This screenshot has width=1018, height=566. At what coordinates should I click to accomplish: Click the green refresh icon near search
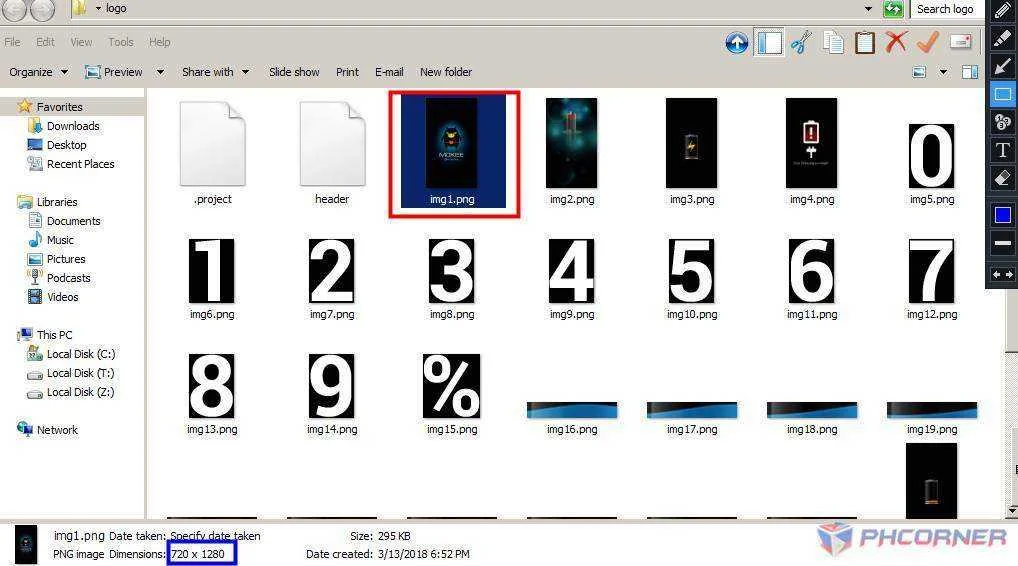pyautogui.click(x=893, y=9)
